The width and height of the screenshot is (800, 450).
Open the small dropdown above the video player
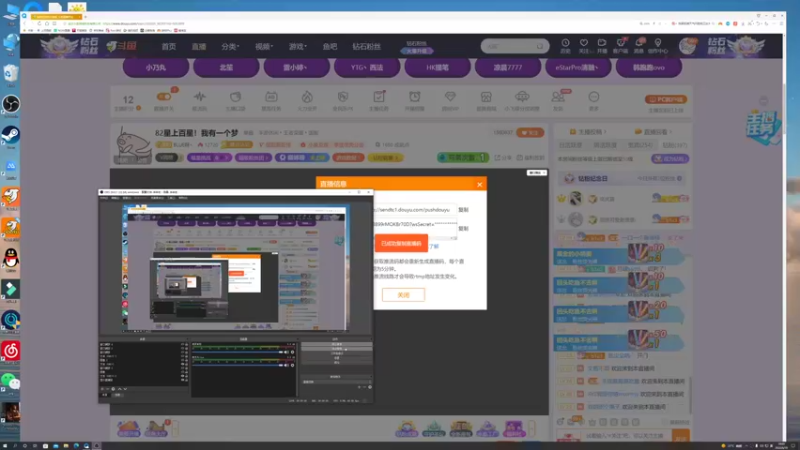point(537,173)
